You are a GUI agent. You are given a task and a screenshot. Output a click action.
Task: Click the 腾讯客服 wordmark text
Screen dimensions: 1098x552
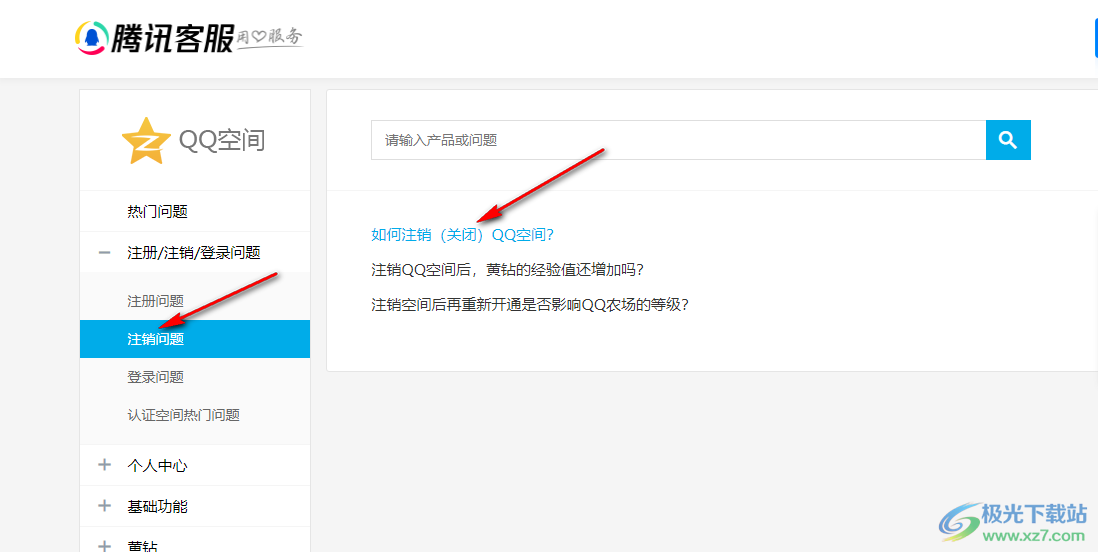[172, 38]
